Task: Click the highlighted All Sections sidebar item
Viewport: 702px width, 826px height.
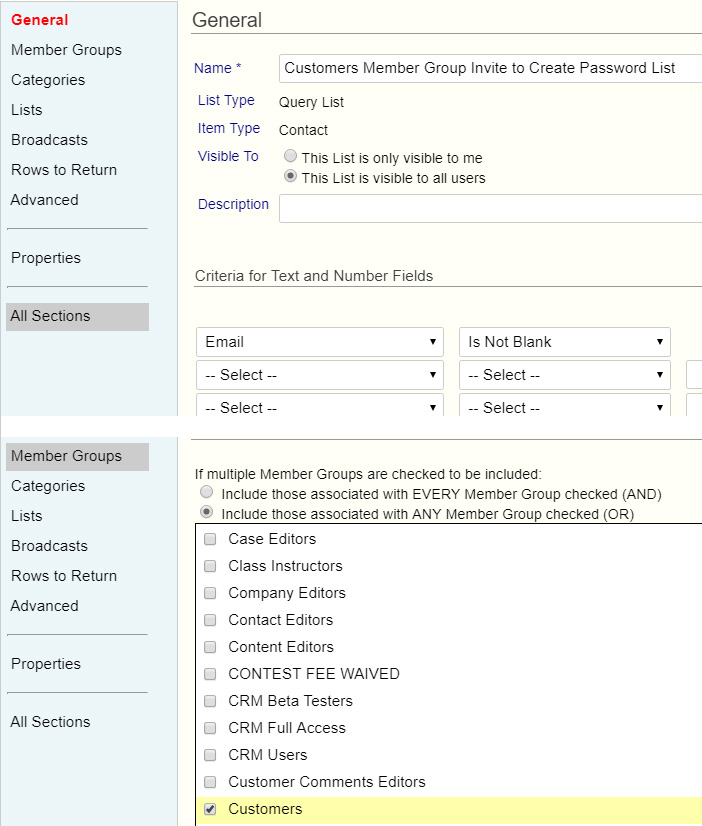Action: (x=51, y=316)
